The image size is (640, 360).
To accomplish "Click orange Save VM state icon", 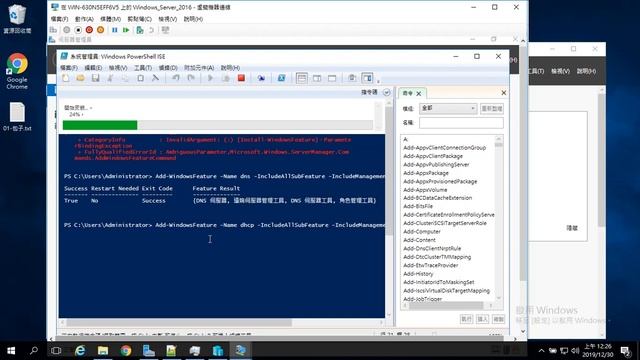I will coord(100,30).
